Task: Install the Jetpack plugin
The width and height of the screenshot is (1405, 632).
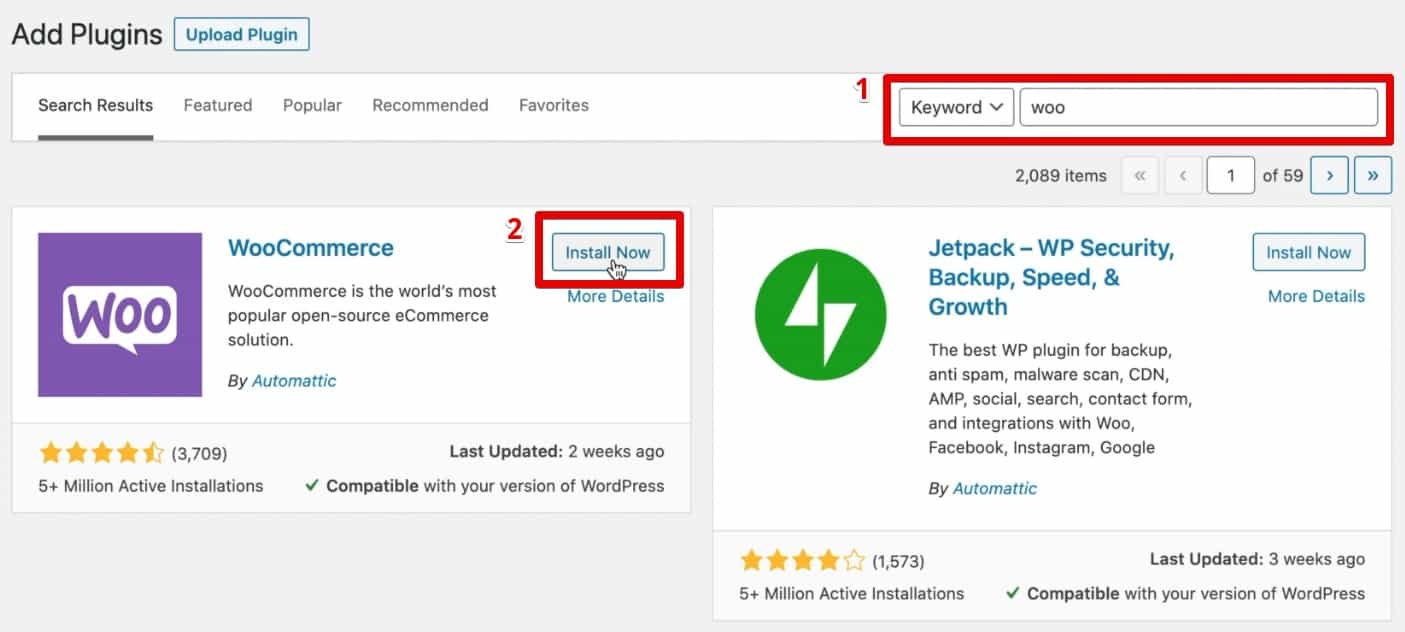Action: pos(1308,252)
